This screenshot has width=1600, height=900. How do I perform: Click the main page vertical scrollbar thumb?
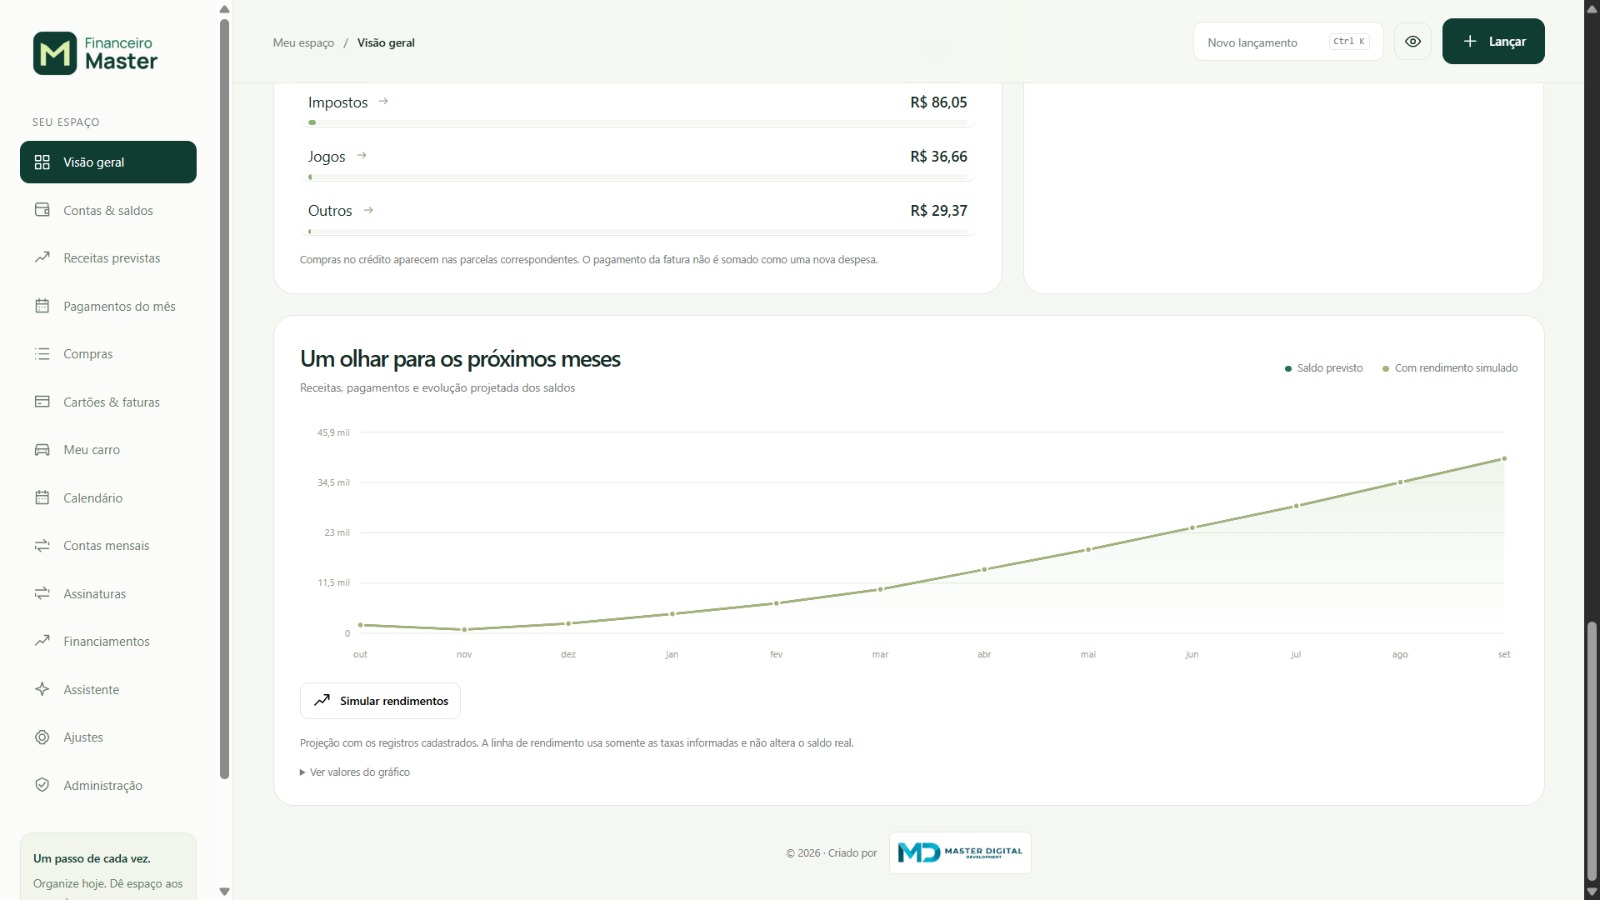[1592, 752]
